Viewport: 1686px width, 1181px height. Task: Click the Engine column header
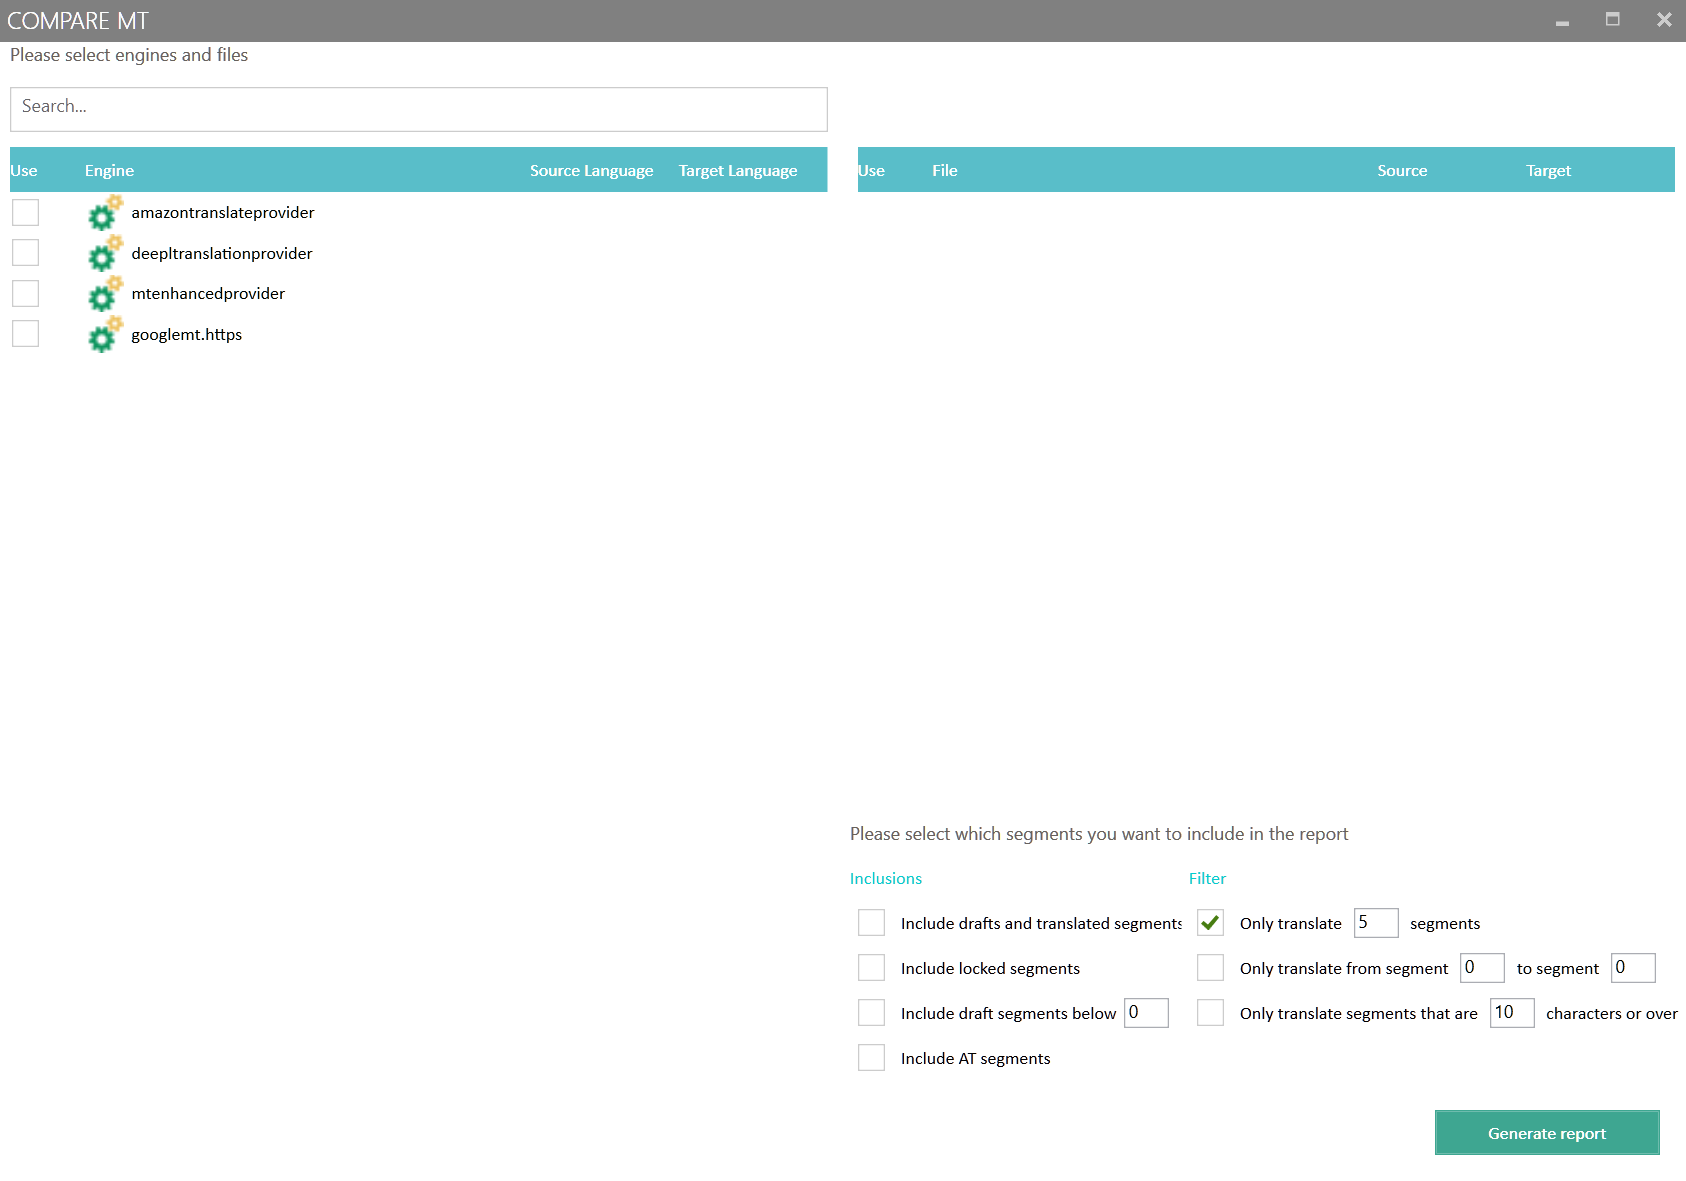[x=109, y=171]
